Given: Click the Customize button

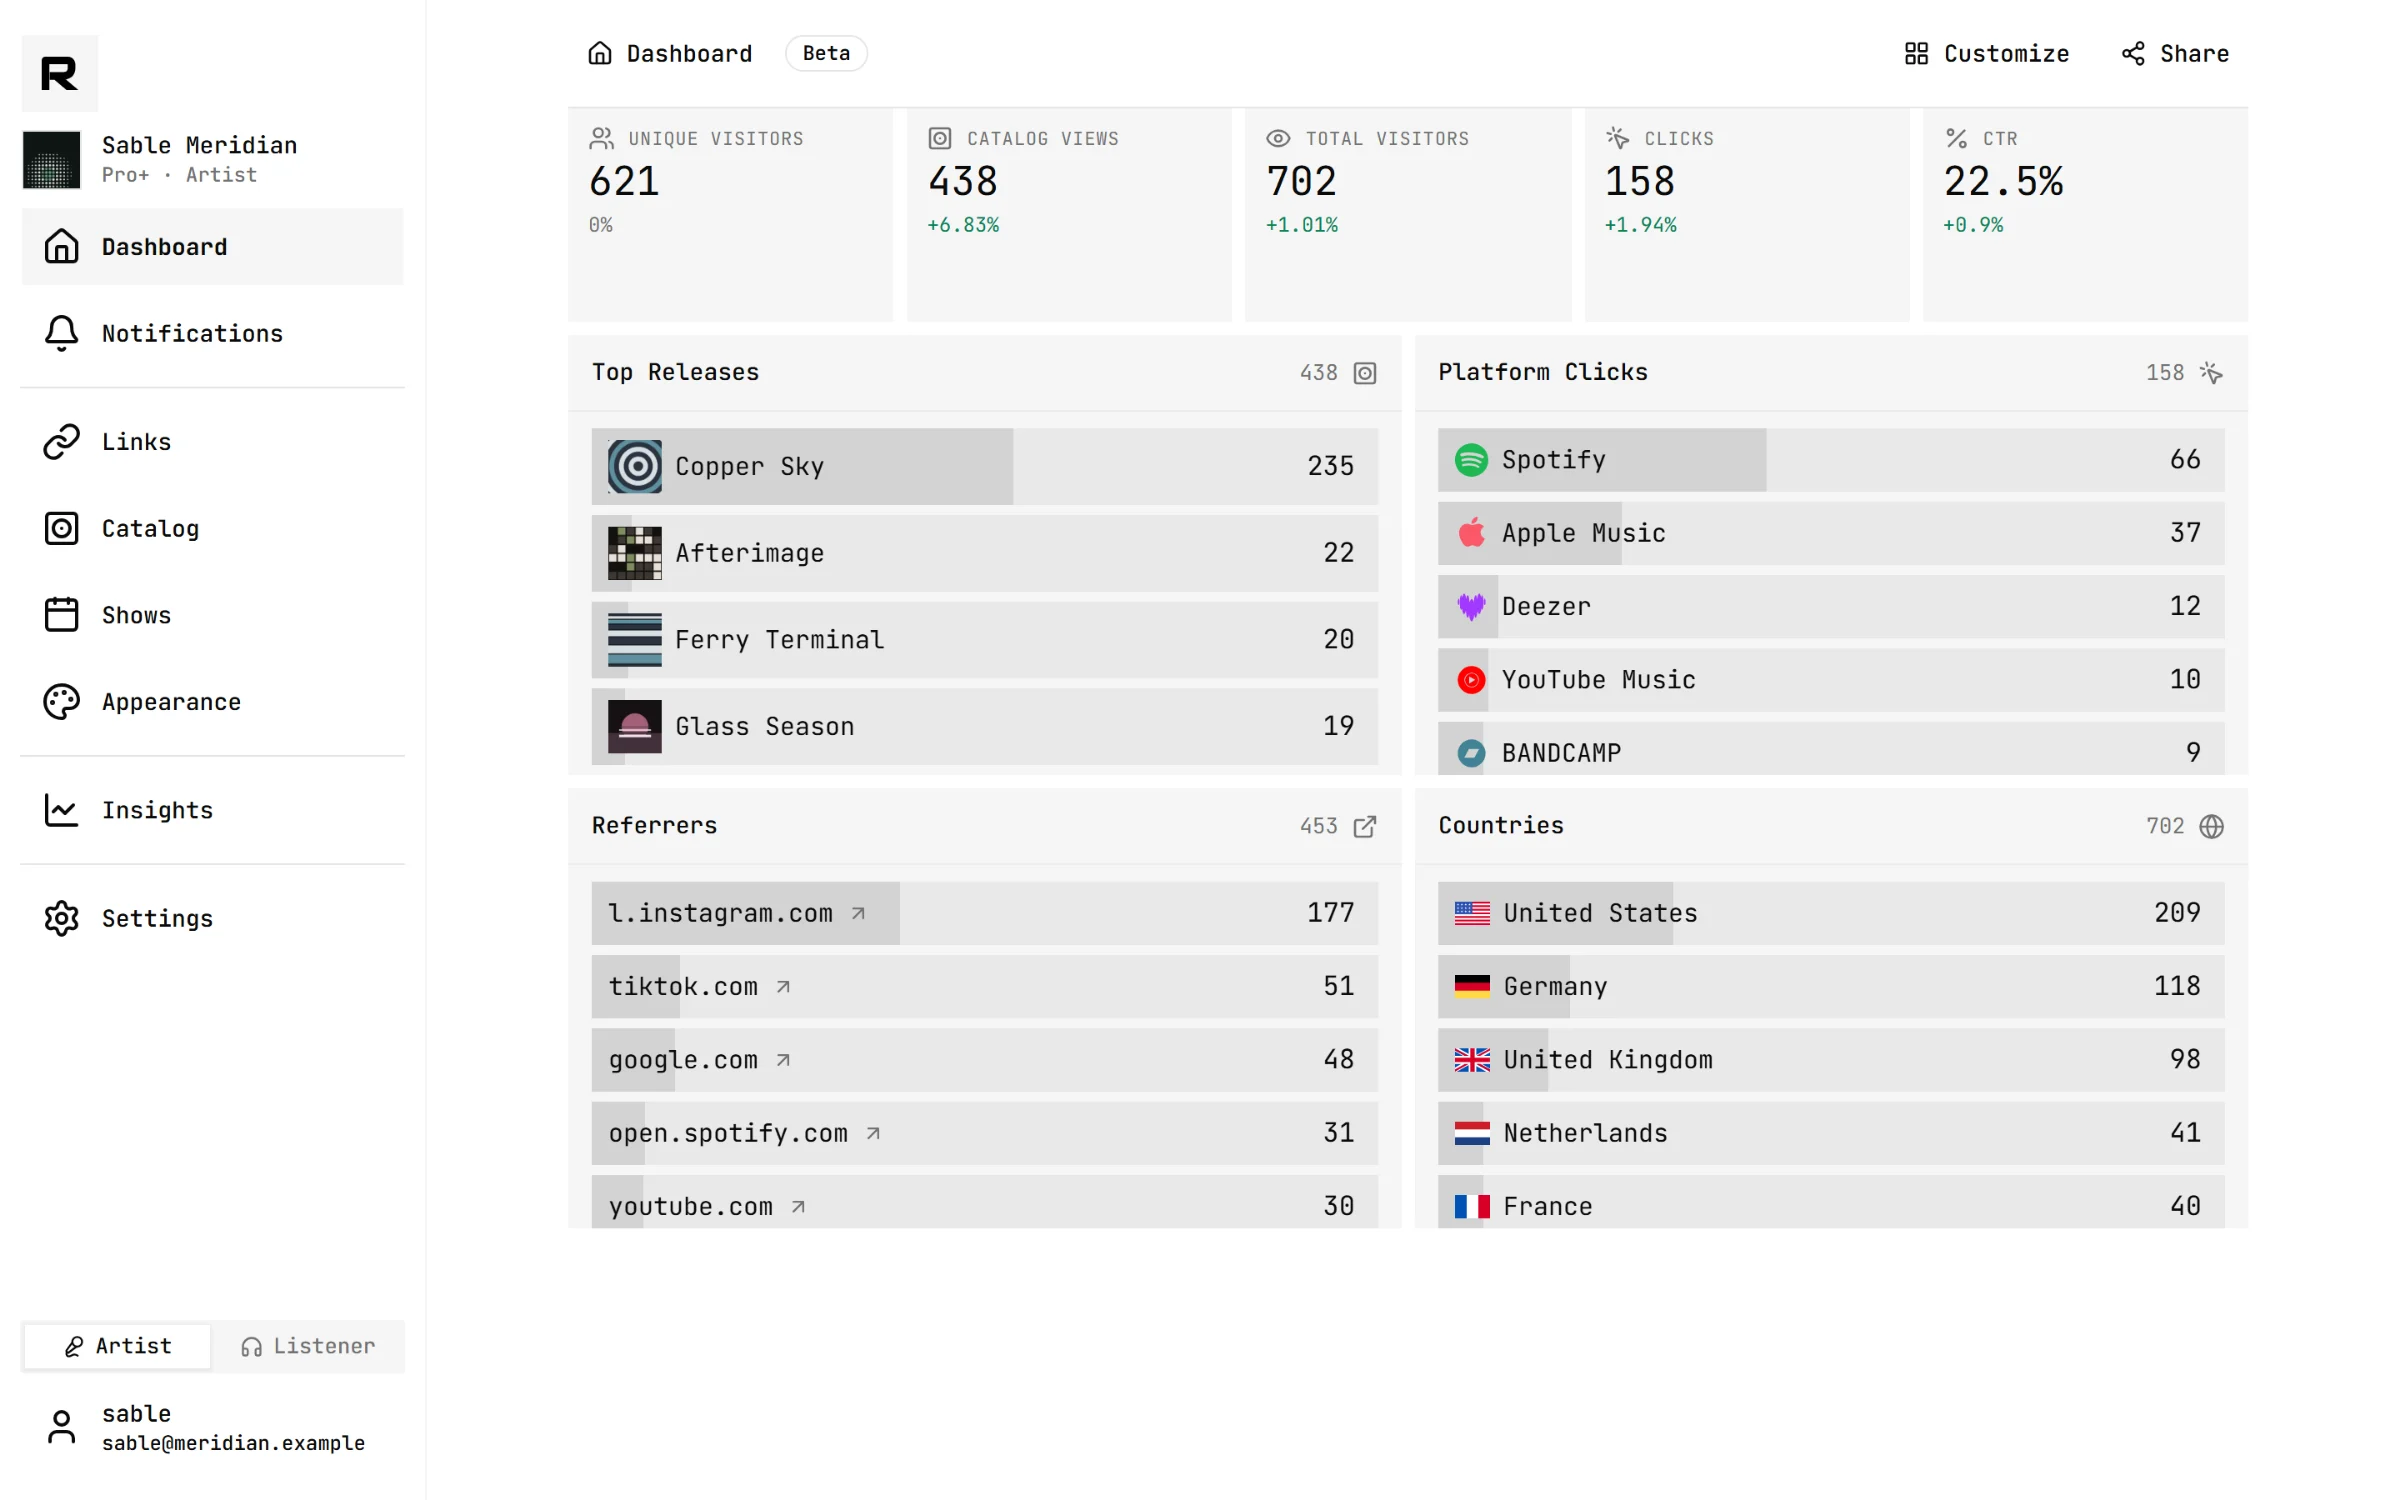Looking at the screenshot, I should 1986,53.
